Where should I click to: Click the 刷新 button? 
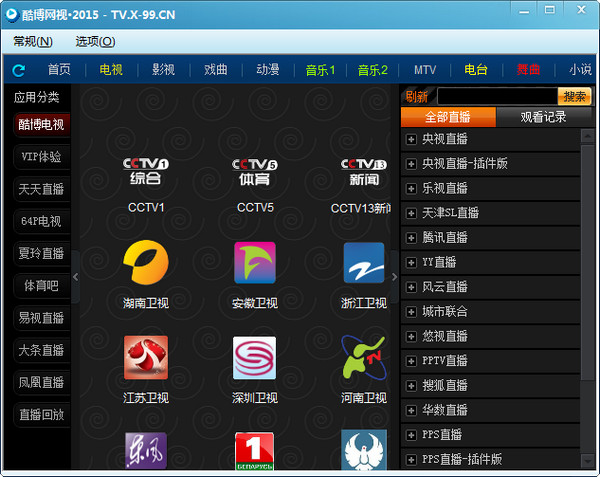click(417, 97)
